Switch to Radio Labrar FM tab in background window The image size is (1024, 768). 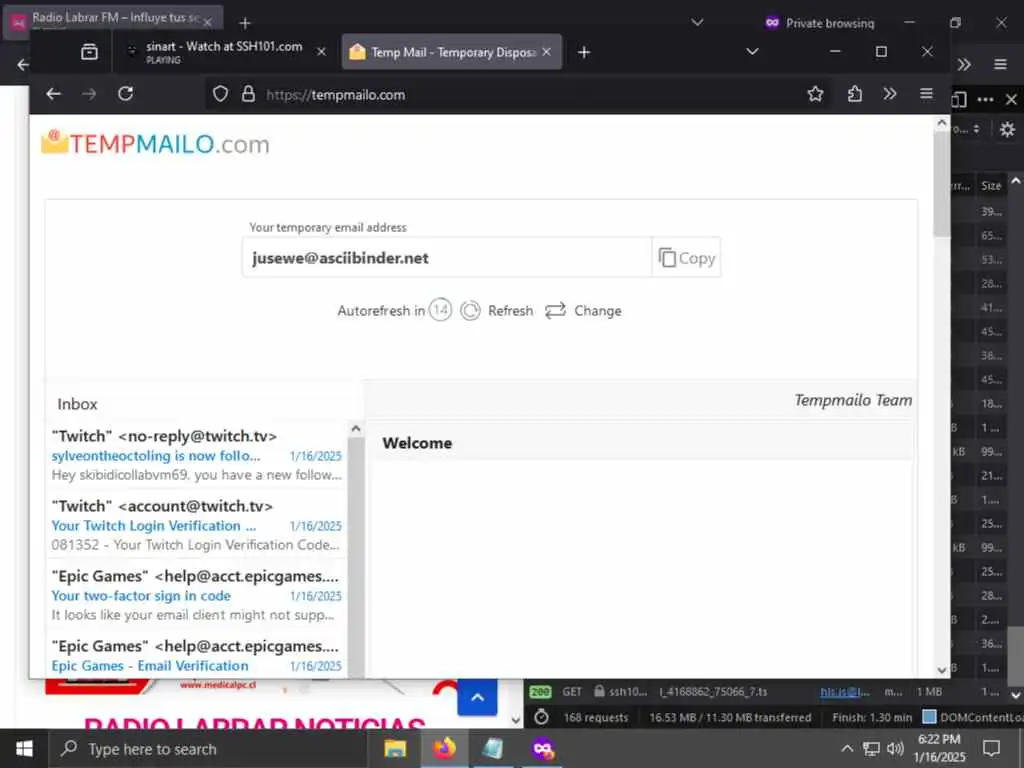114,20
